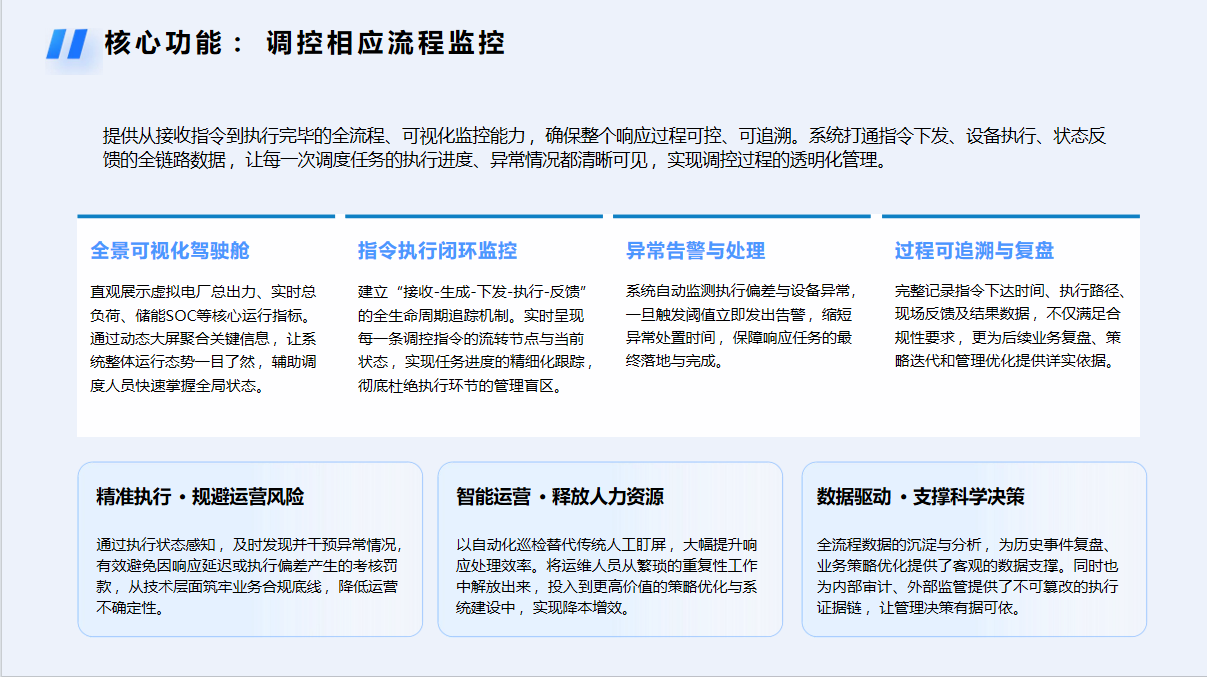Click the paragraph starting 以自动化巡检替代
Image resolution: width=1207 pixels, height=677 pixels.
607,576
